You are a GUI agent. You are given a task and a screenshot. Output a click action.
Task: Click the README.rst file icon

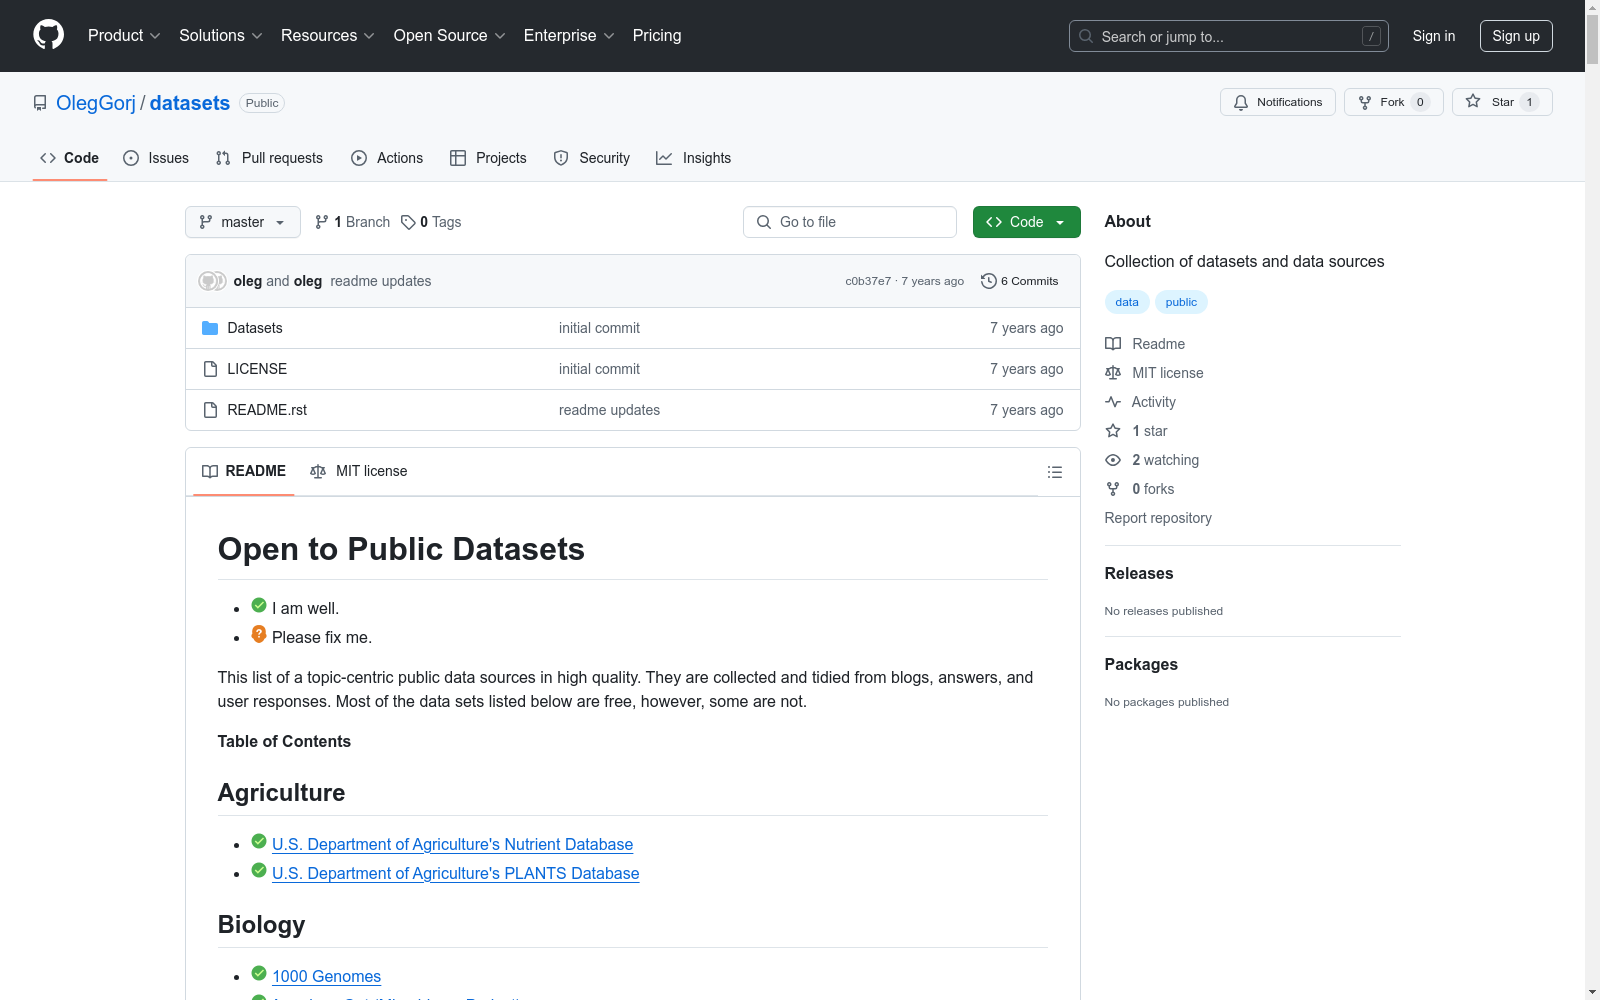click(x=210, y=410)
